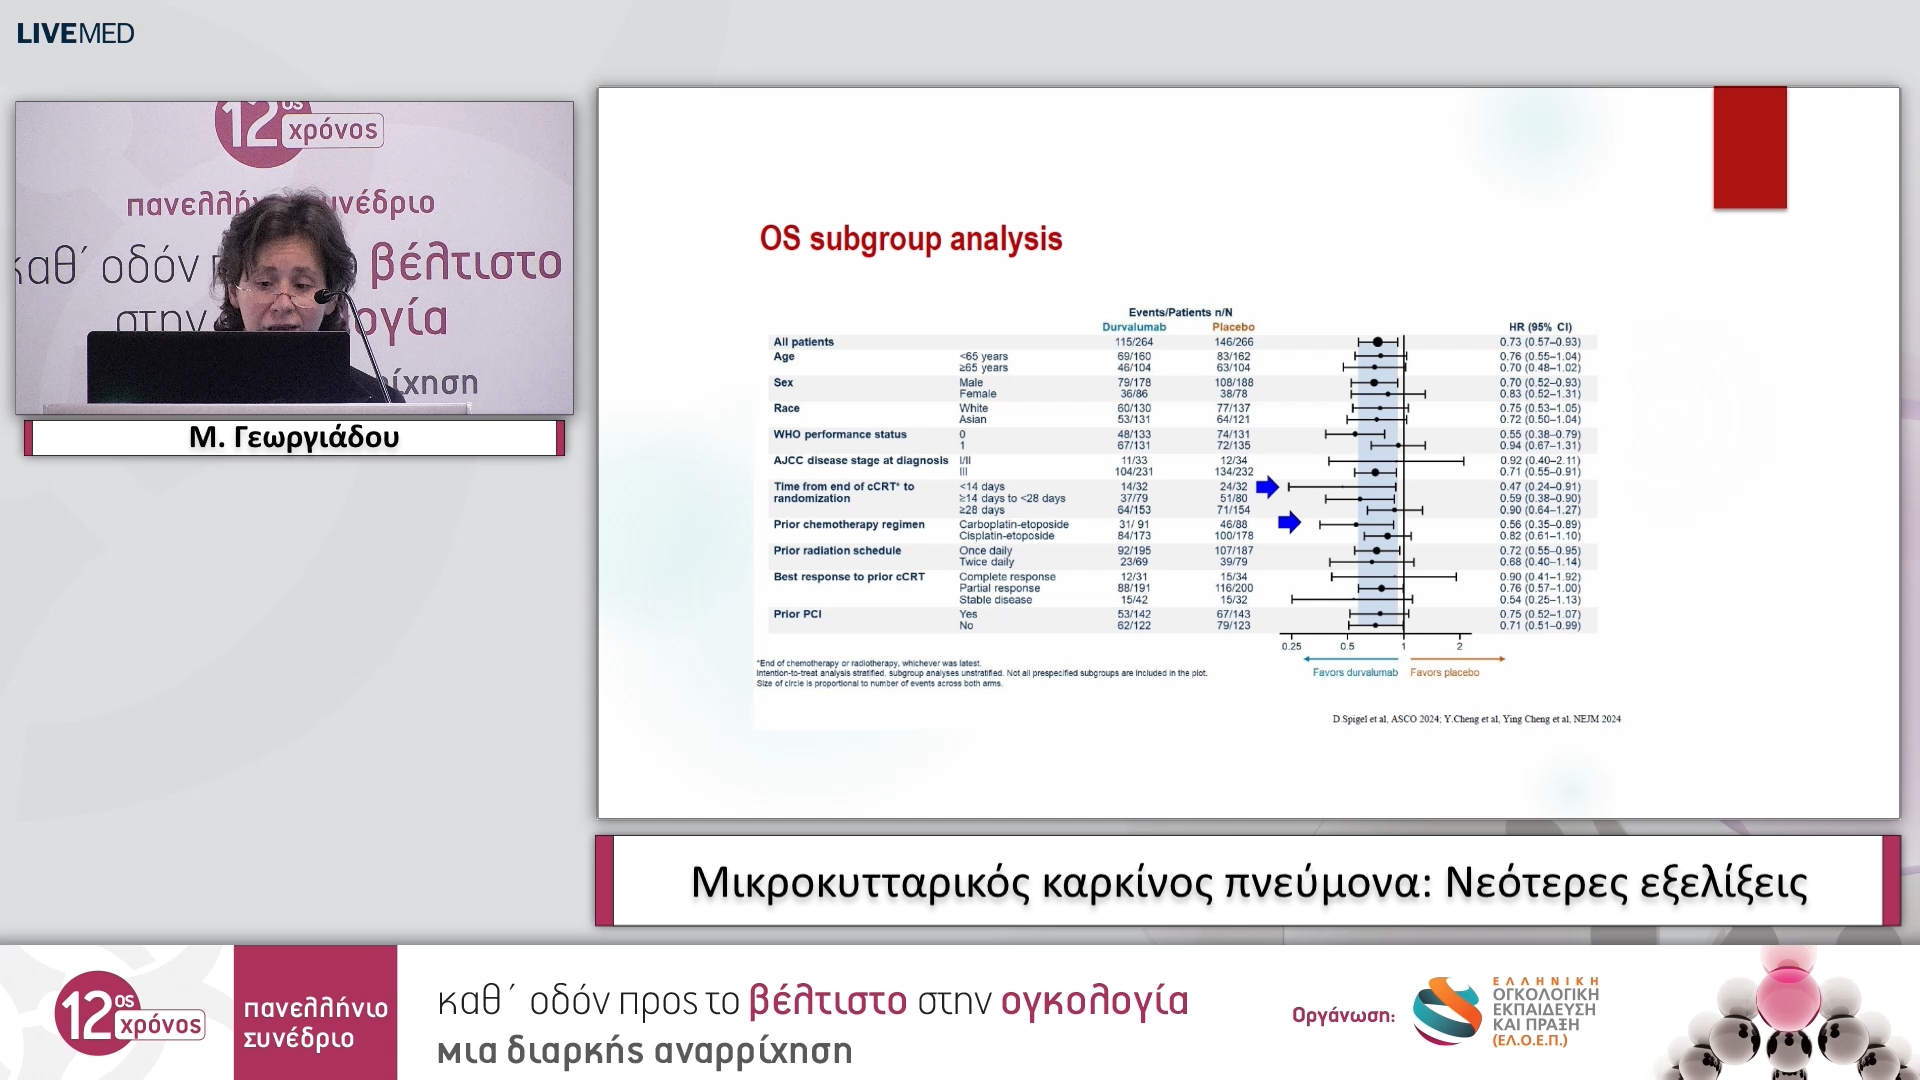Click the OS subgroup analysis heading
This screenshot has height=1080, width=1920.
[x=911, y=239]
